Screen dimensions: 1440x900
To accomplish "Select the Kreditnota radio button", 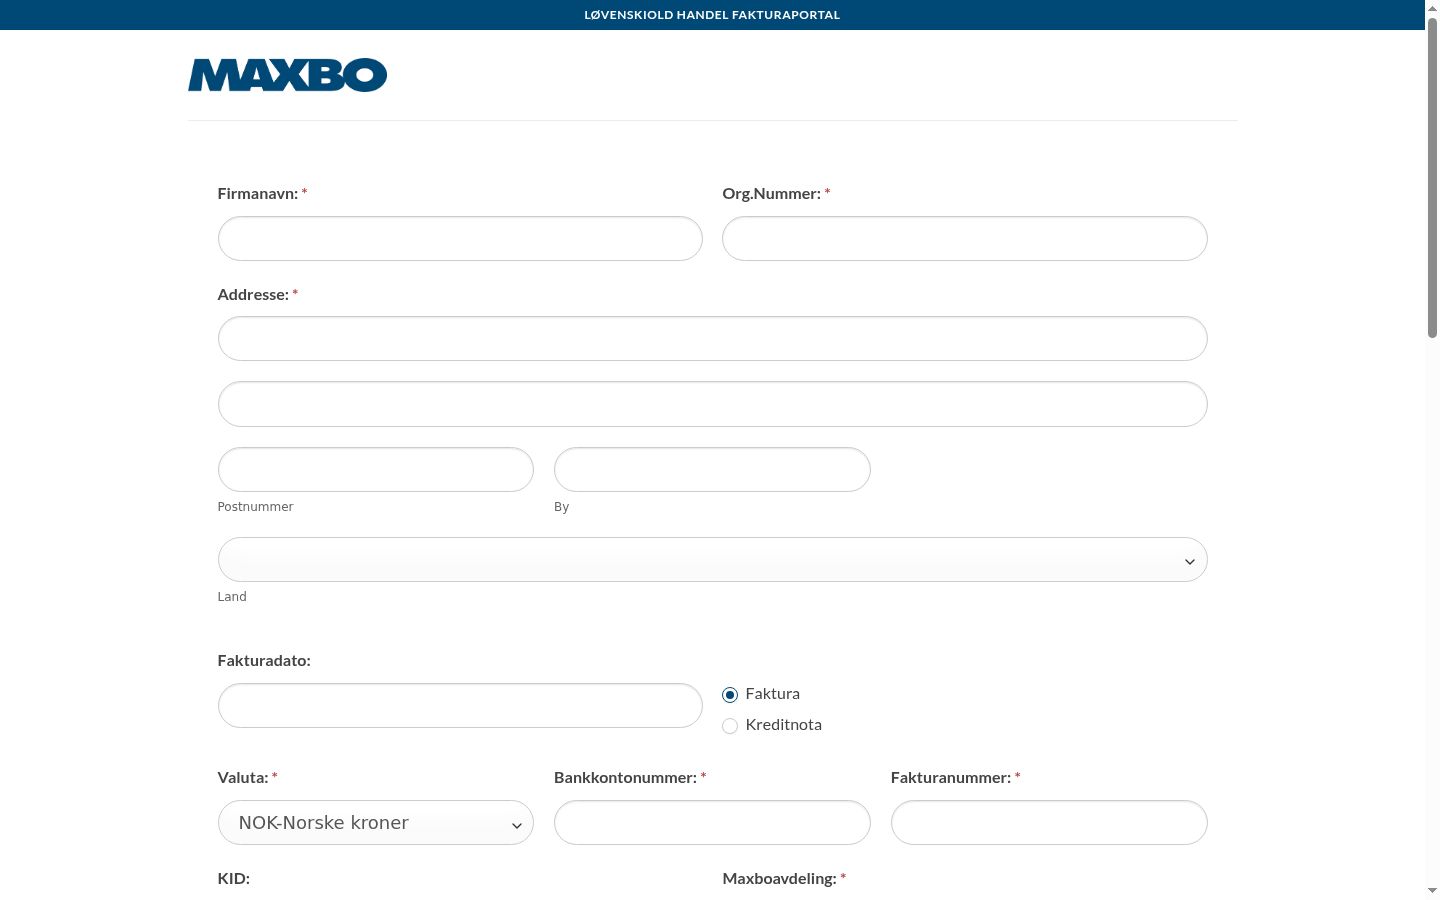I will [x=730, y=726].
